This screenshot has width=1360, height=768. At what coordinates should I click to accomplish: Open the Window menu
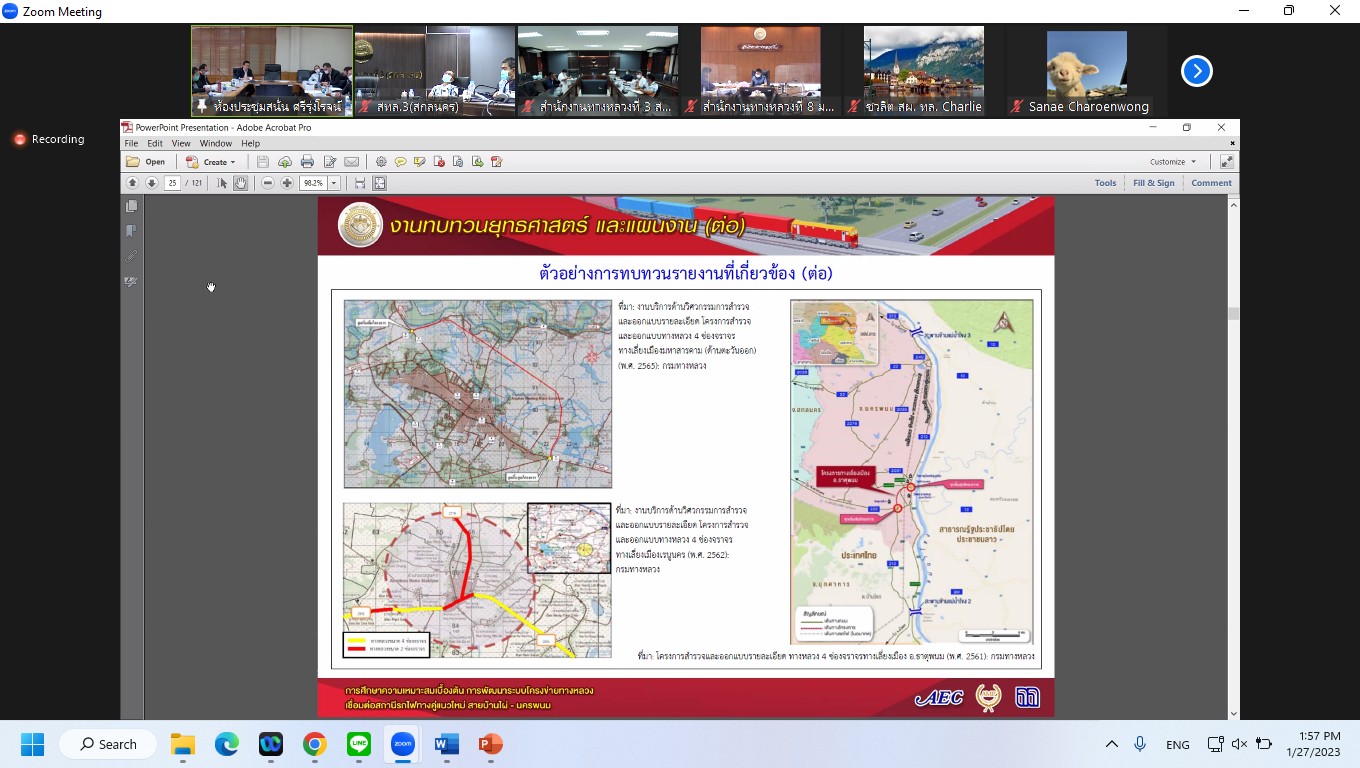(x=215, y=144)
